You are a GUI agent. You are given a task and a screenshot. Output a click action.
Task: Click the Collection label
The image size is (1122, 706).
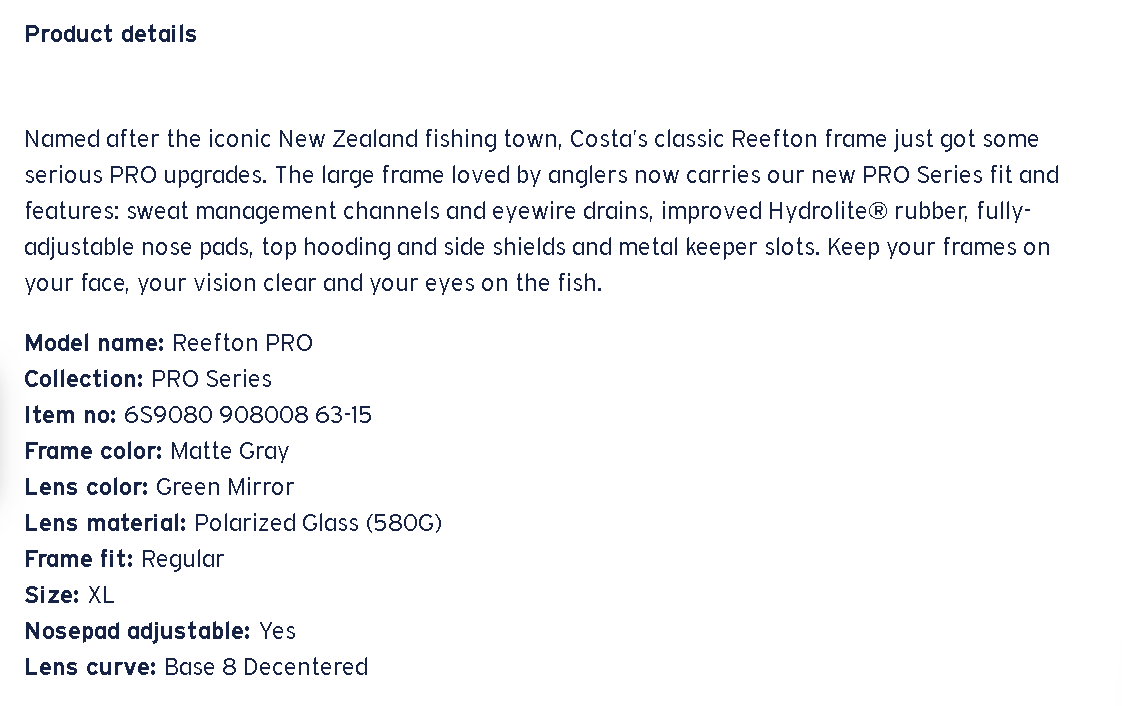[x=84, y=379]
